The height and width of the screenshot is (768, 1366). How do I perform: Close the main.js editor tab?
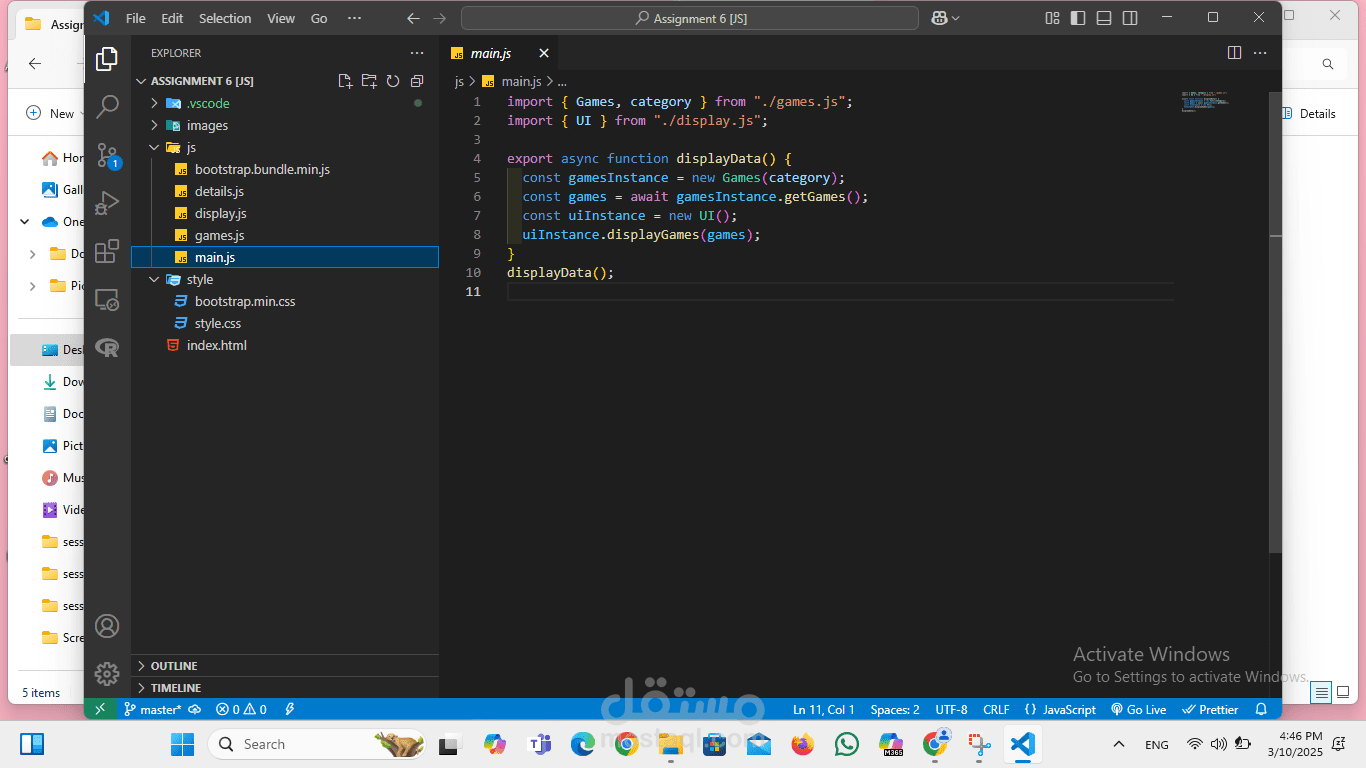pos(544,53)
